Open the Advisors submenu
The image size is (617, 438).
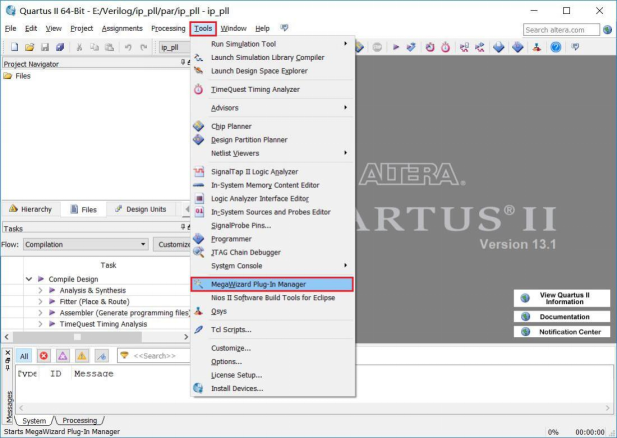click(x=273, y=108)
